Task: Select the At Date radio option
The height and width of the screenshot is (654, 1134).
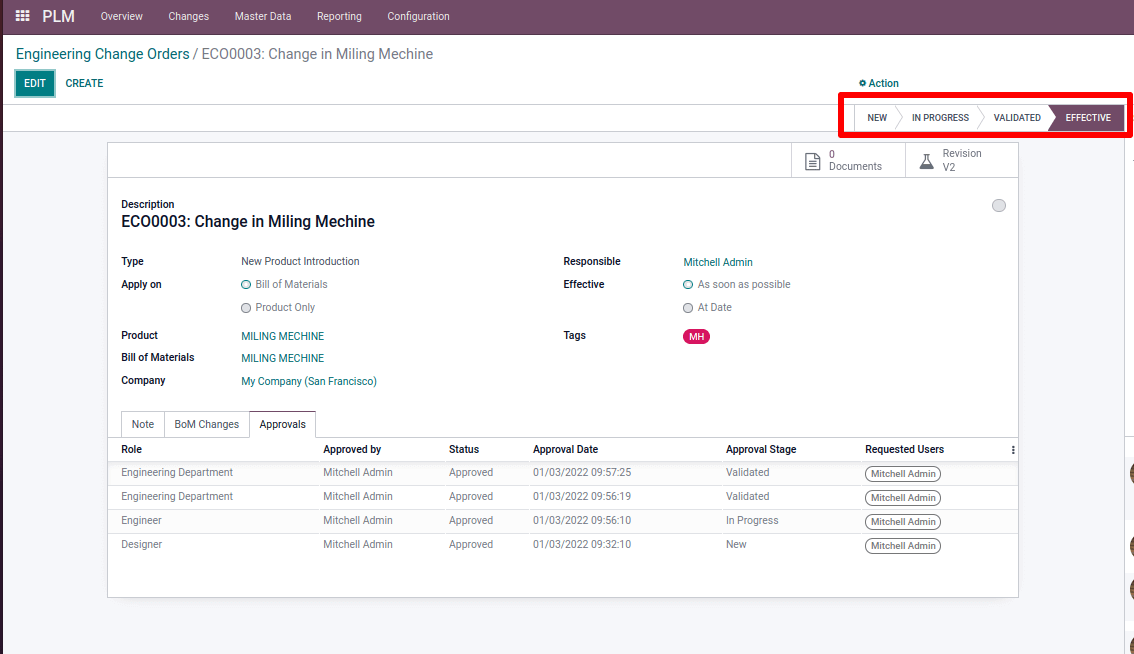Action: 688,307
